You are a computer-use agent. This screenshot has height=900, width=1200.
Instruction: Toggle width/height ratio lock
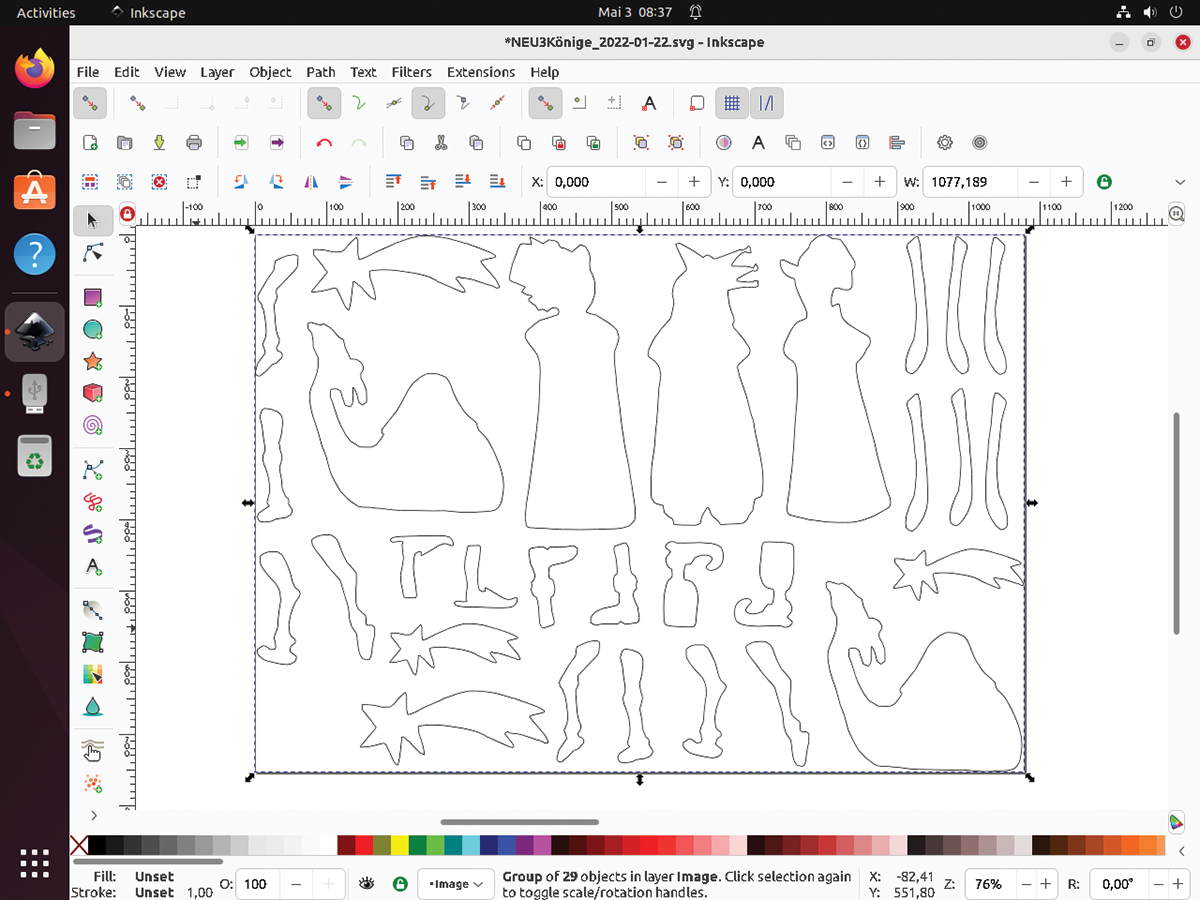pos(1104,182)
